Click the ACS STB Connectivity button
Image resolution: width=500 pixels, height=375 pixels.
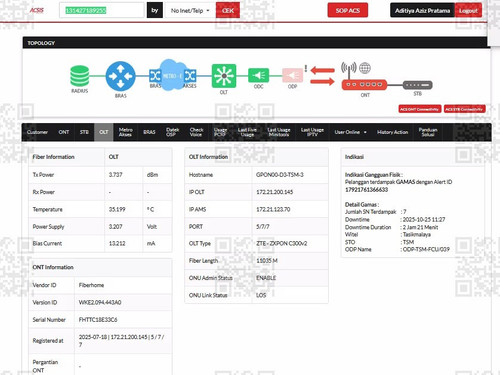464,109
